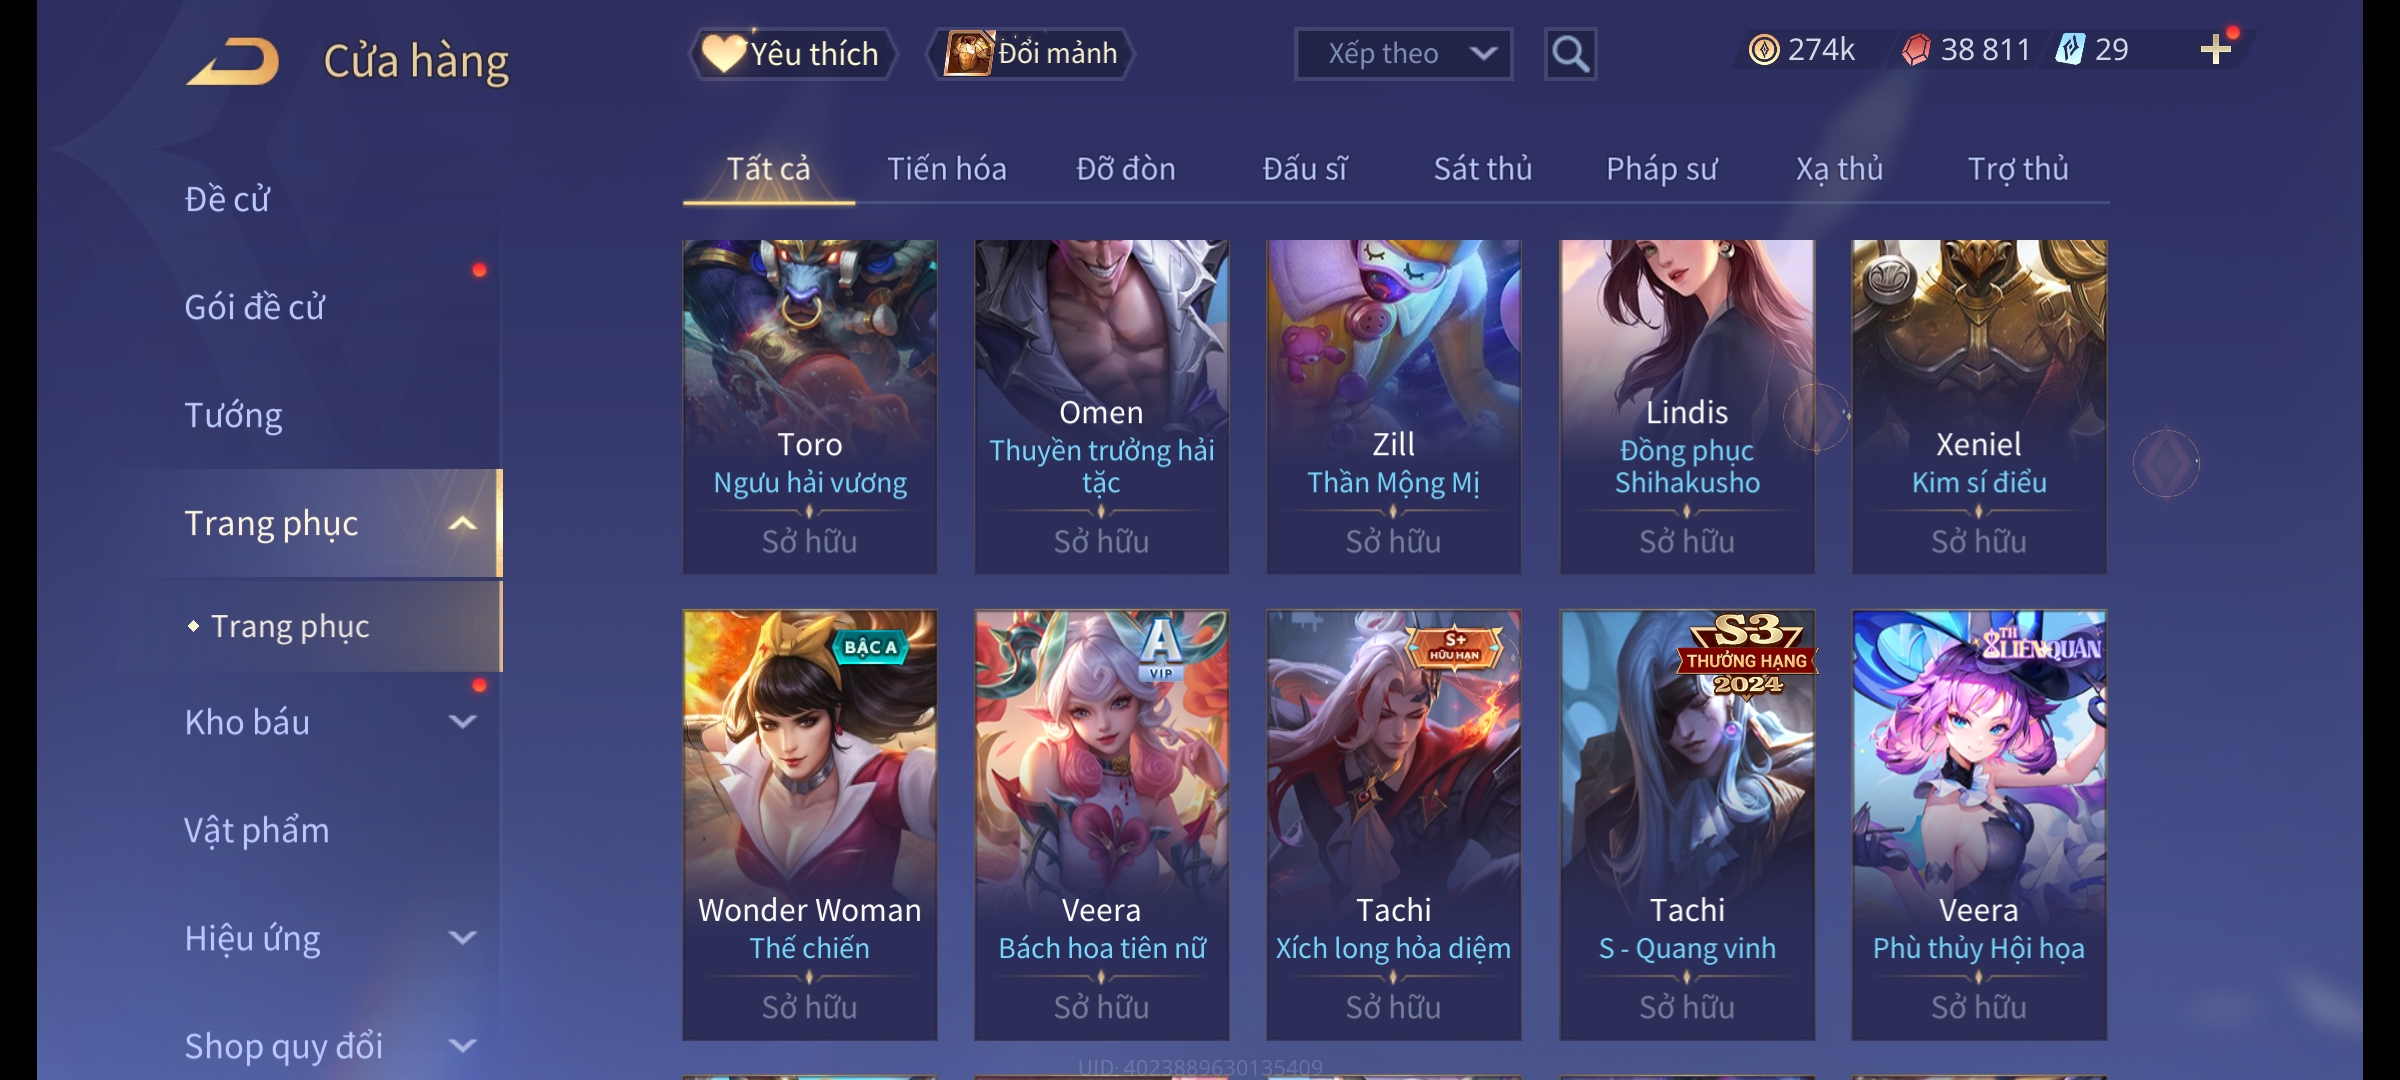The height and width of the screenshot is (1080, 2400).
Task: Open Yêu thích heart favorites
Action: click(x=791, y=54)
